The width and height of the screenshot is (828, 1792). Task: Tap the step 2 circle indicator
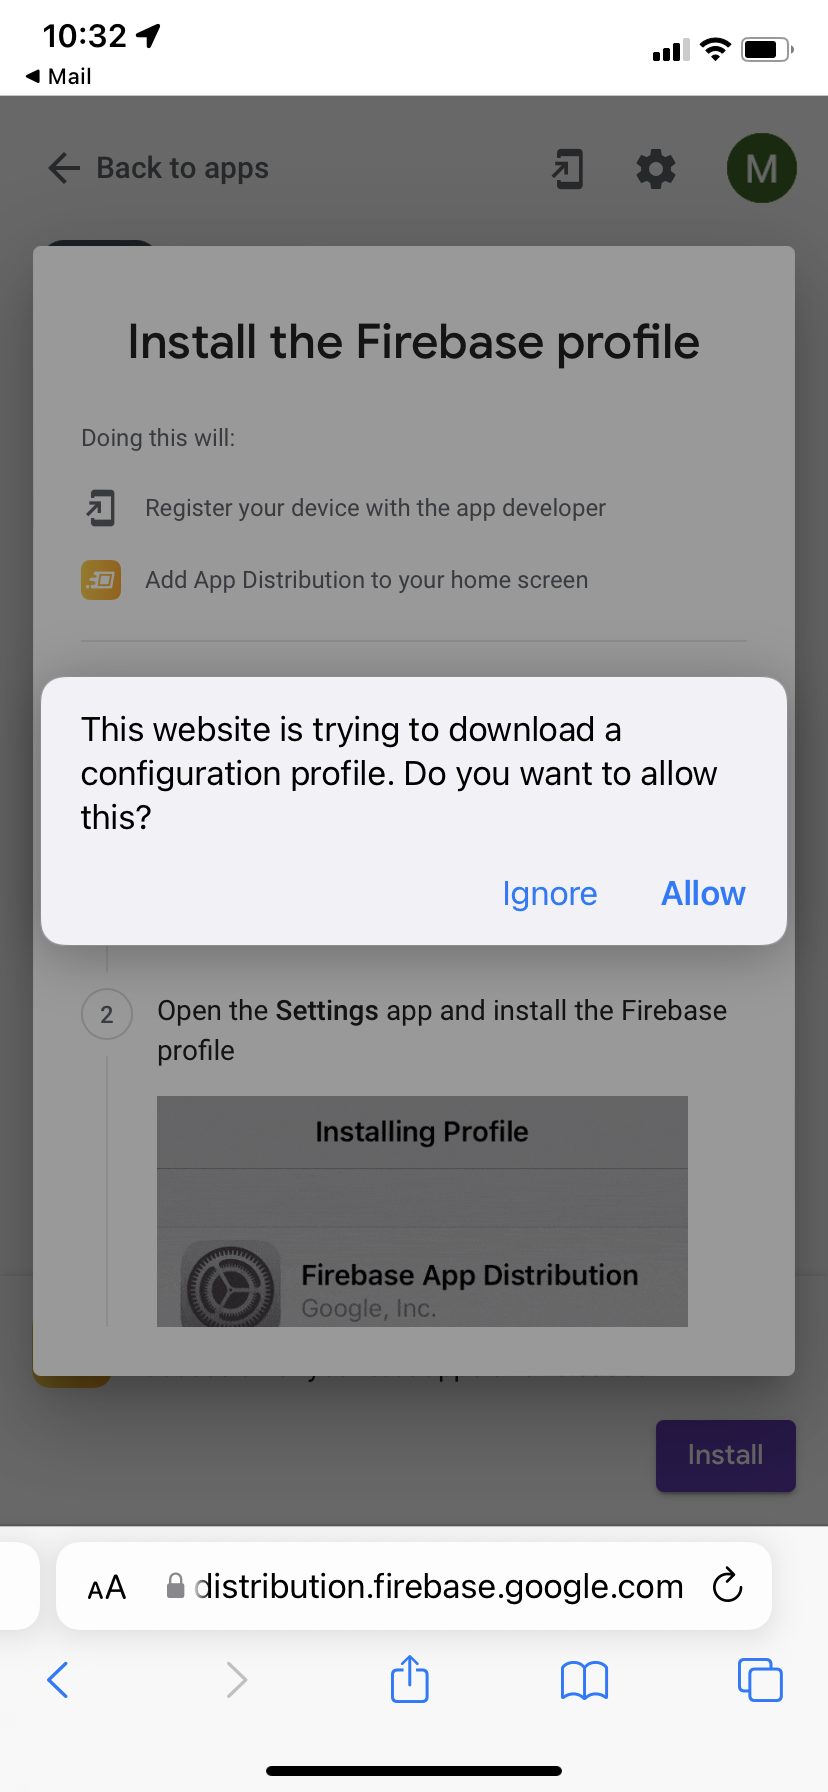coord(107,1015)
